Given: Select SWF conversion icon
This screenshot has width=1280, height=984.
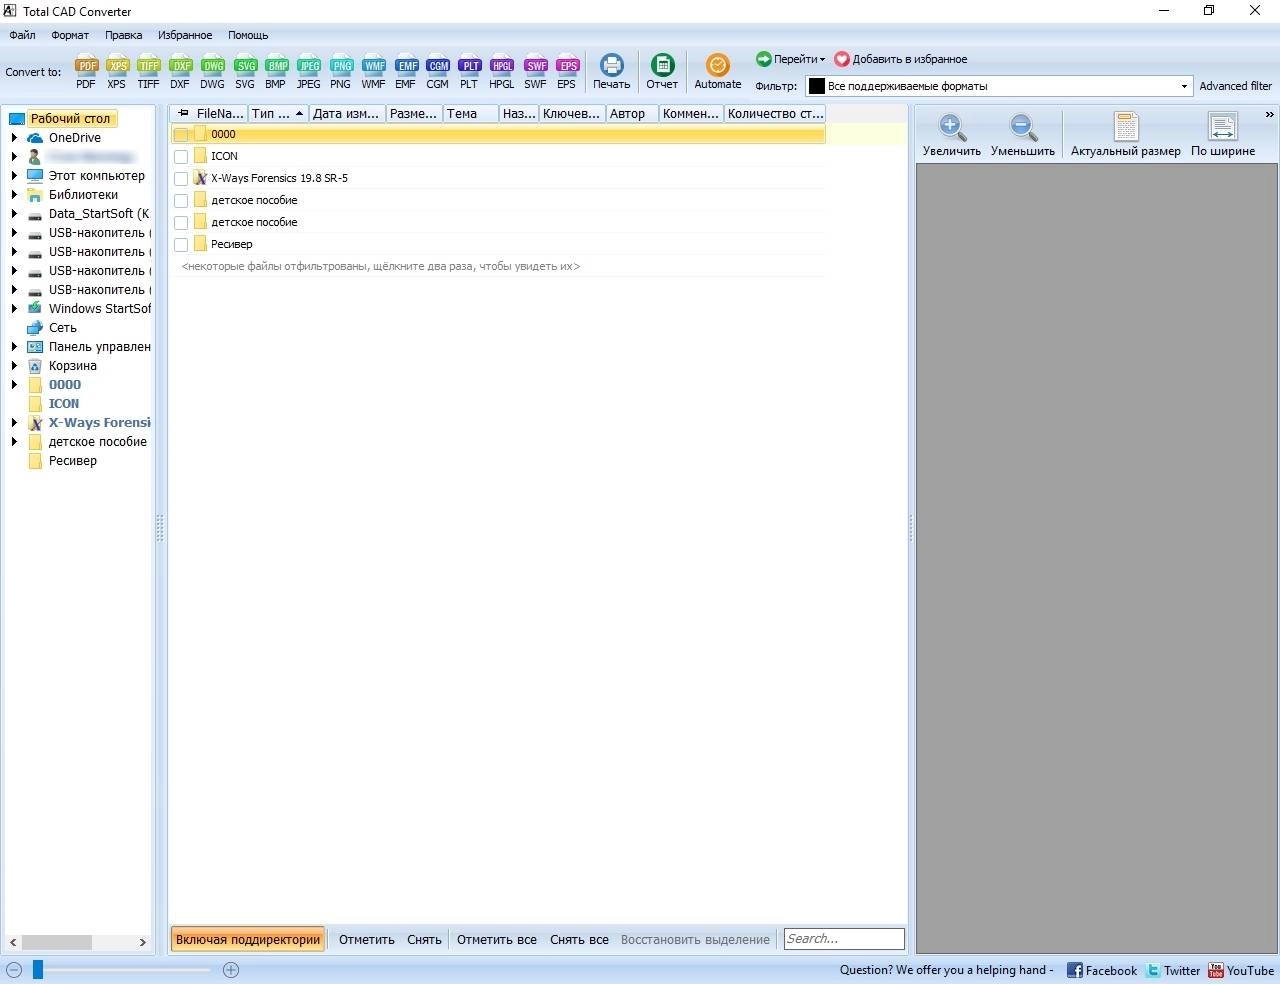Looking at the screenshot, I should click(x=536, y=71).
